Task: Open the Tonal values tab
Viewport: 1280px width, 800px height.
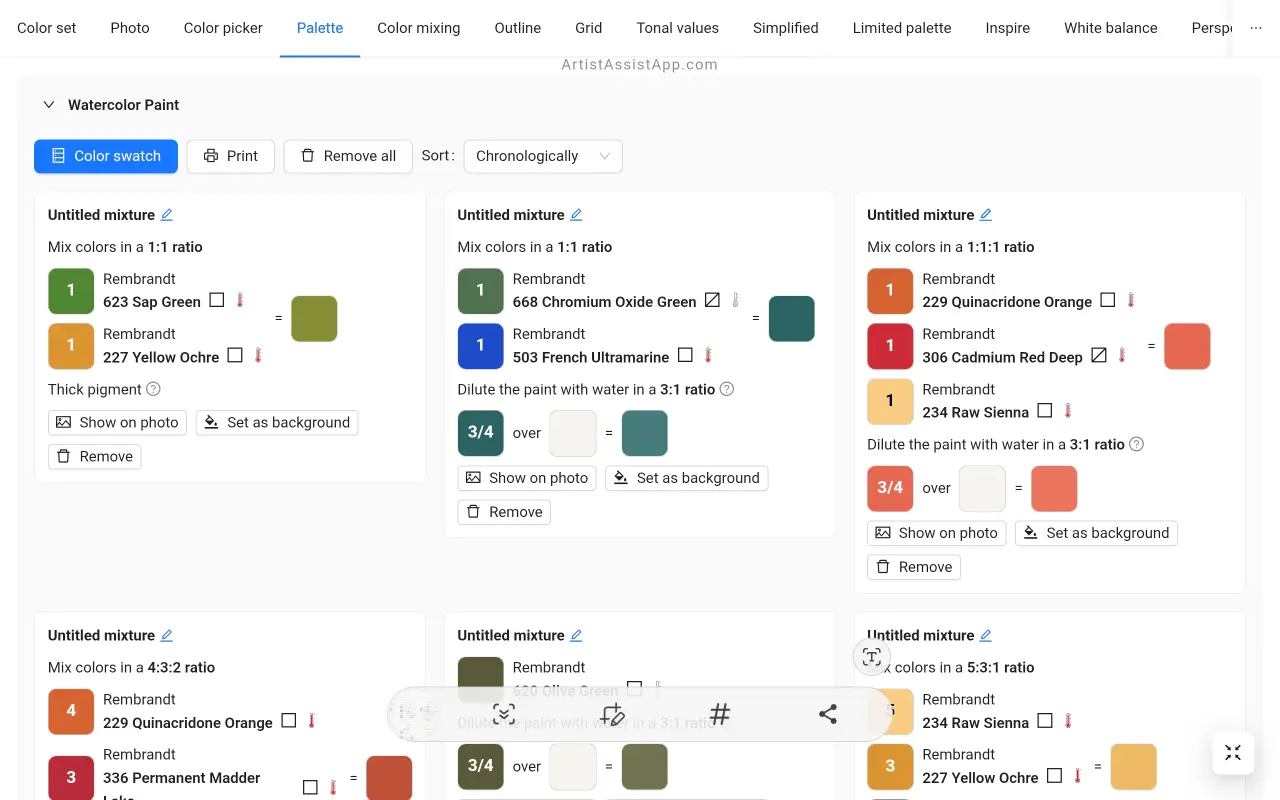Action: coord(677,28)
